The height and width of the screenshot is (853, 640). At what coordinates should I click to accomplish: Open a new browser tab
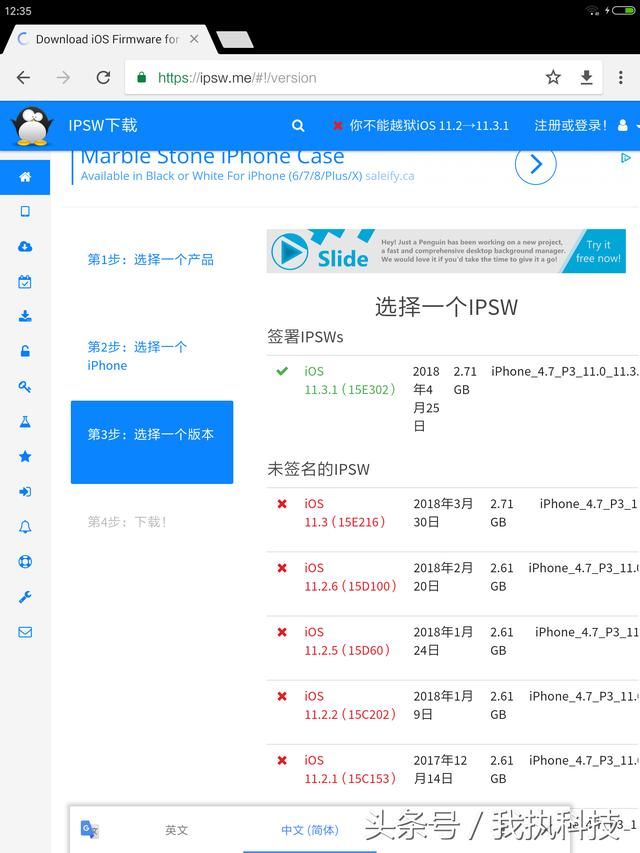235,40
